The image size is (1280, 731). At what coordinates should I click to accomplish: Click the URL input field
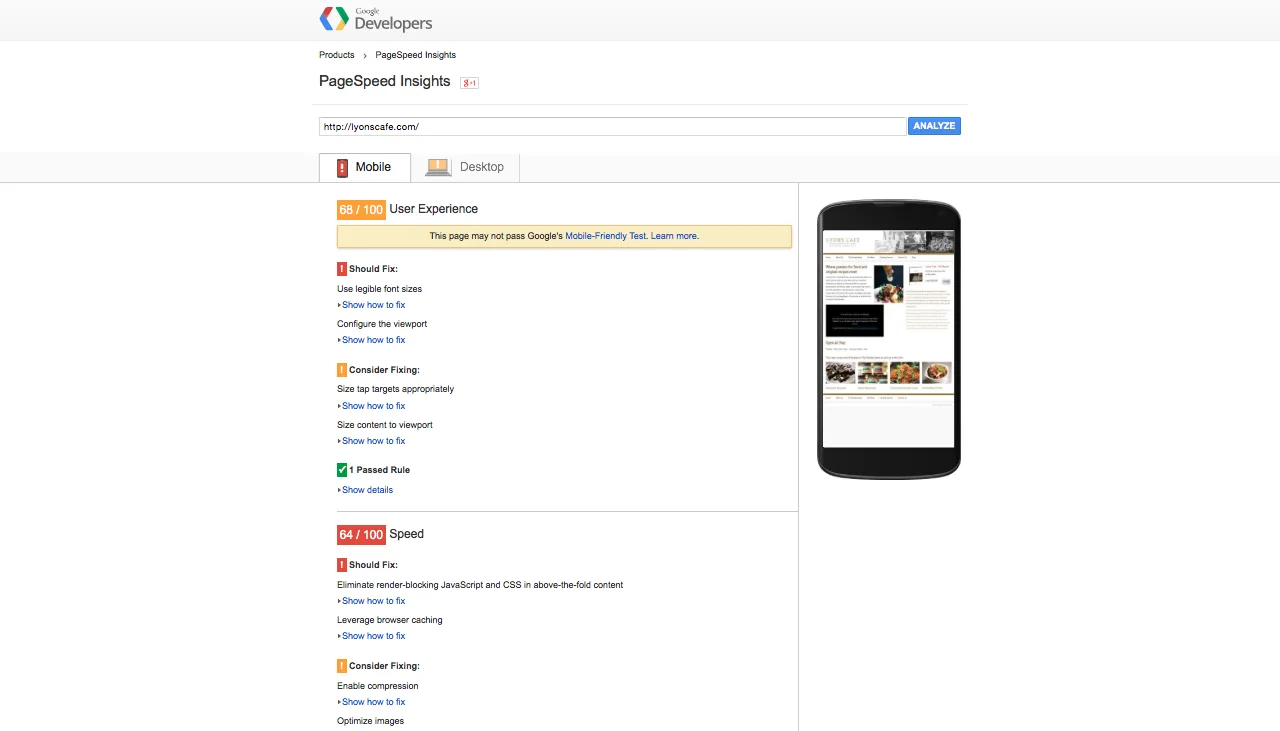(612, 127)
